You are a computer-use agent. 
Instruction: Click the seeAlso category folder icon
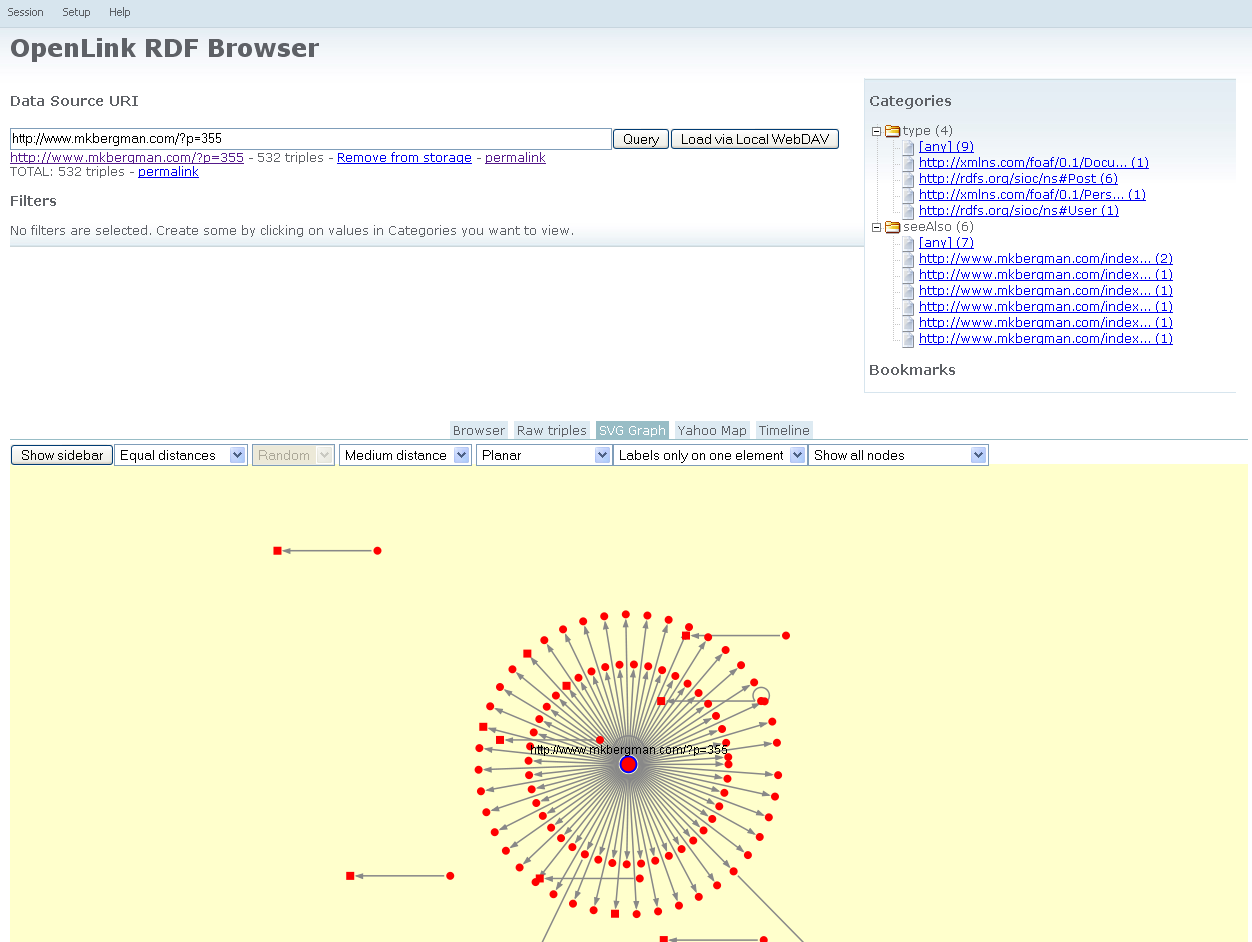[x=892, y=226]
